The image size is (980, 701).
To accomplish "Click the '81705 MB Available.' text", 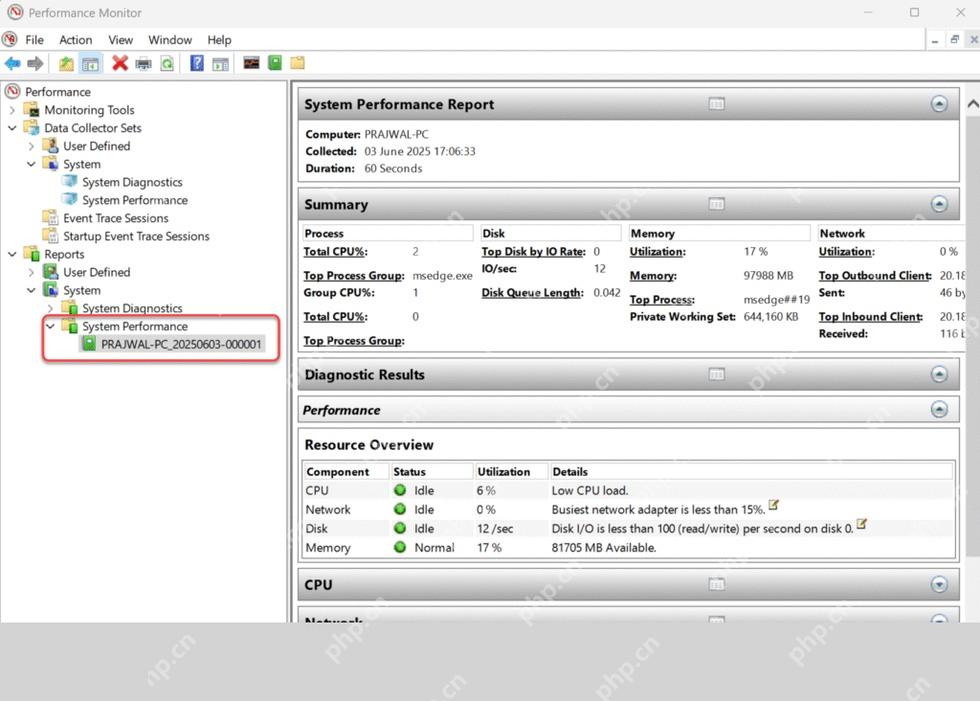I will [x=604, y=547].
